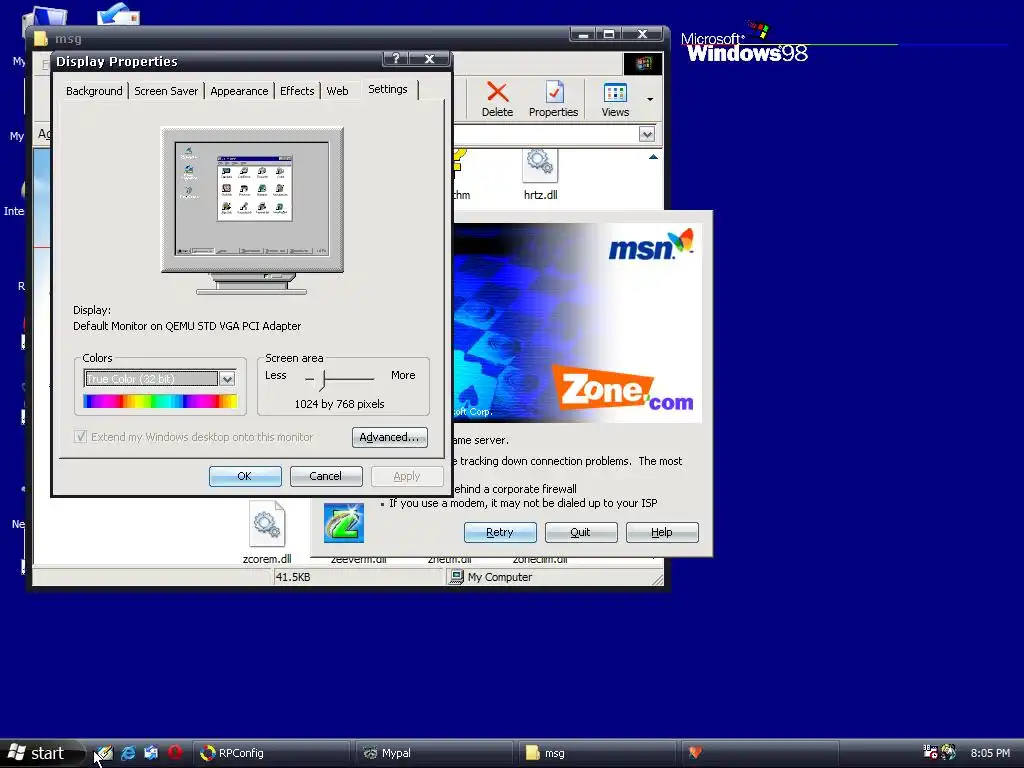
Task: Click the Default Monitor on QEMU text
Action: 187,326
